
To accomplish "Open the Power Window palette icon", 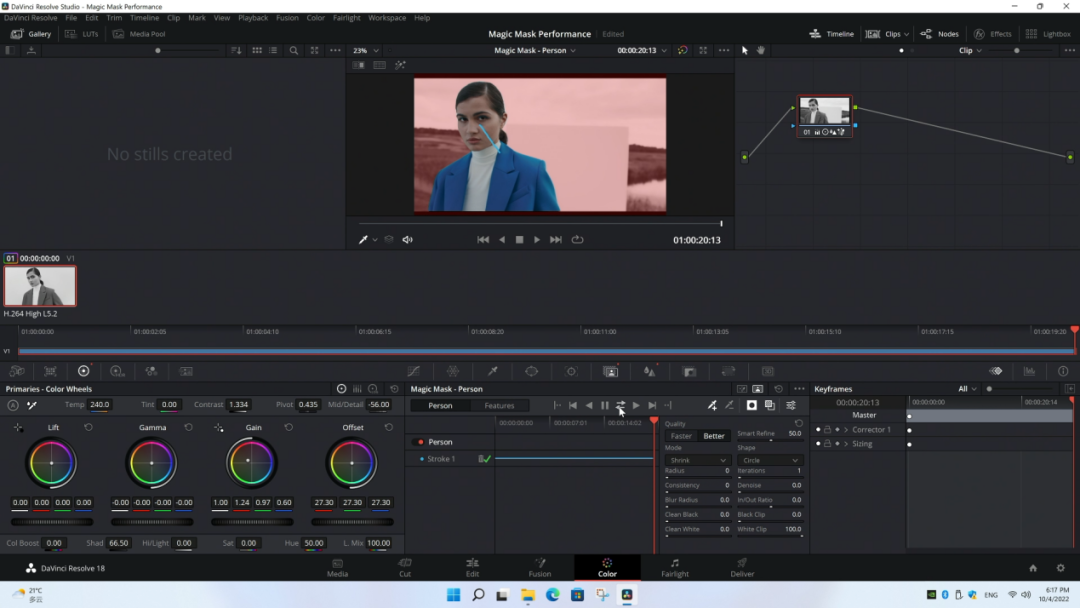I will point(531,371).
